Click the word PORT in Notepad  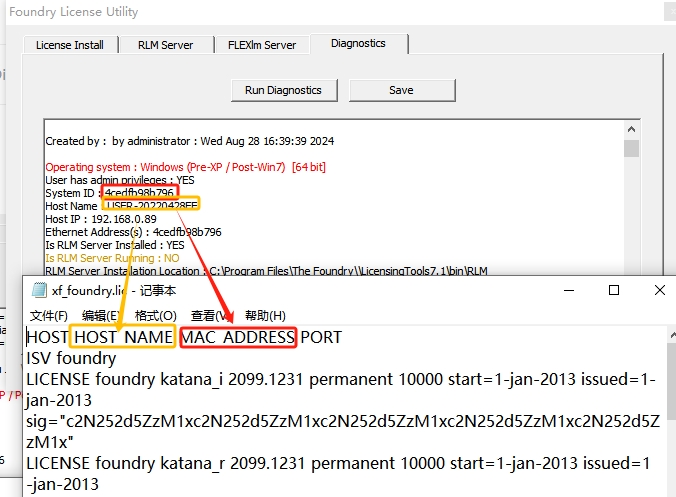pyautogui.click(x=321, y=337)
